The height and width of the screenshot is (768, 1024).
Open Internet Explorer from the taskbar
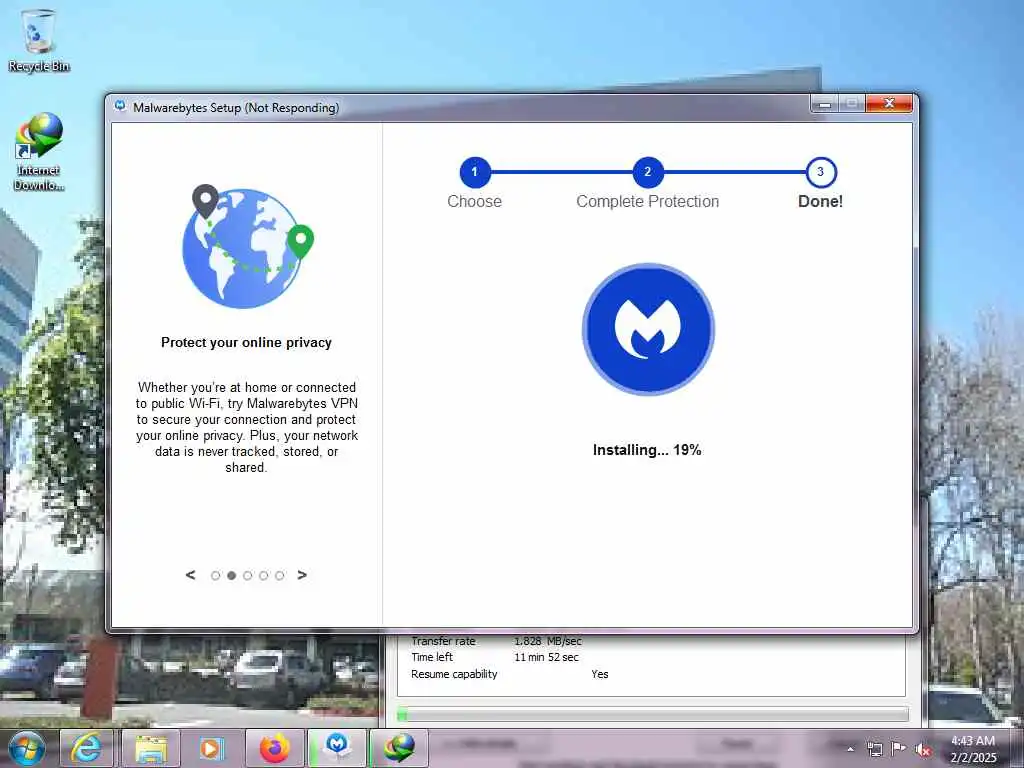tap(87, 748)
